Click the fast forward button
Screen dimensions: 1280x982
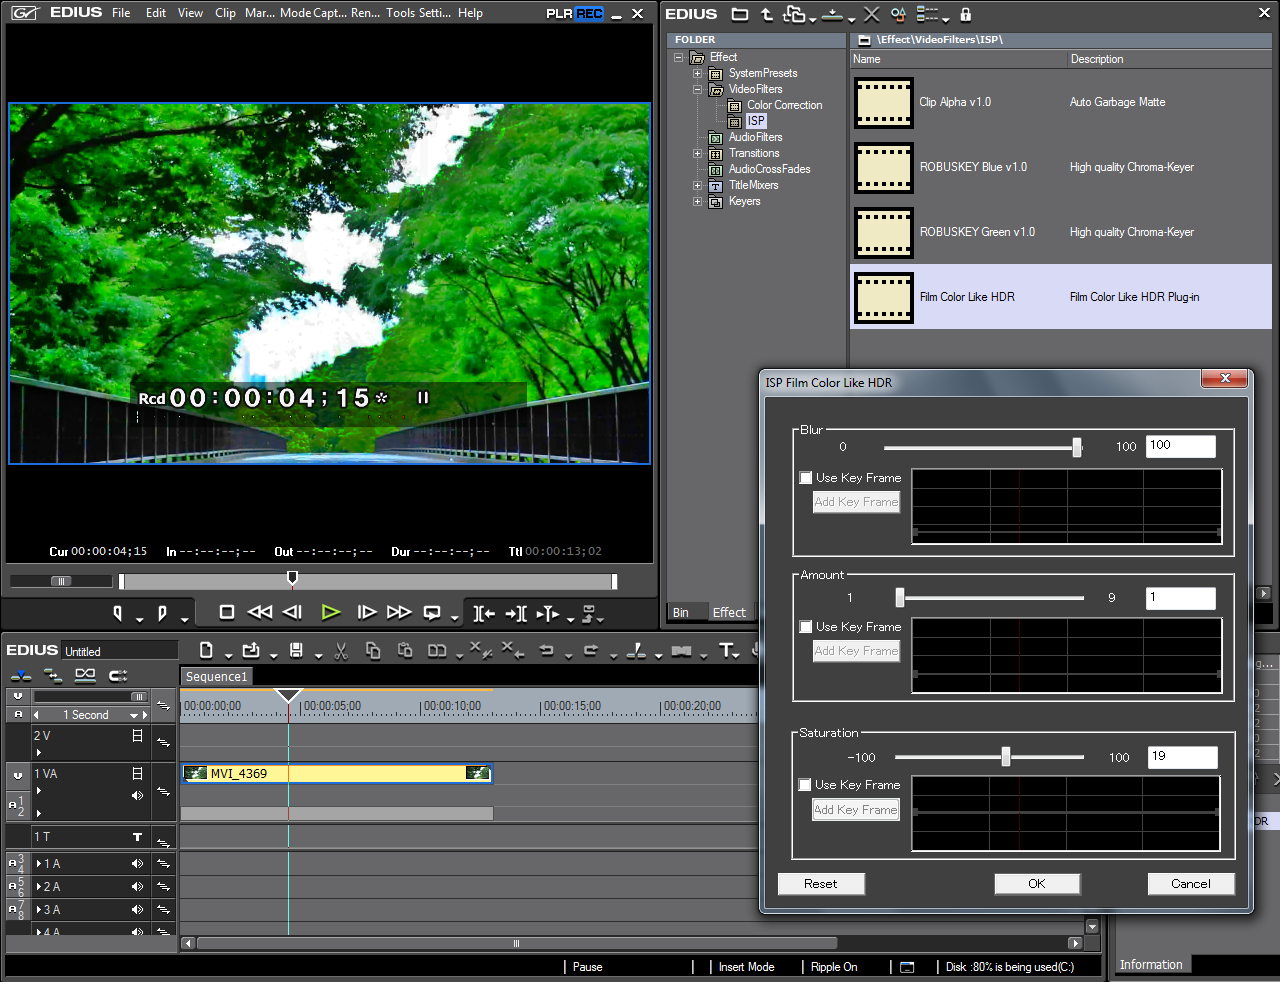(x=399, y=612)
